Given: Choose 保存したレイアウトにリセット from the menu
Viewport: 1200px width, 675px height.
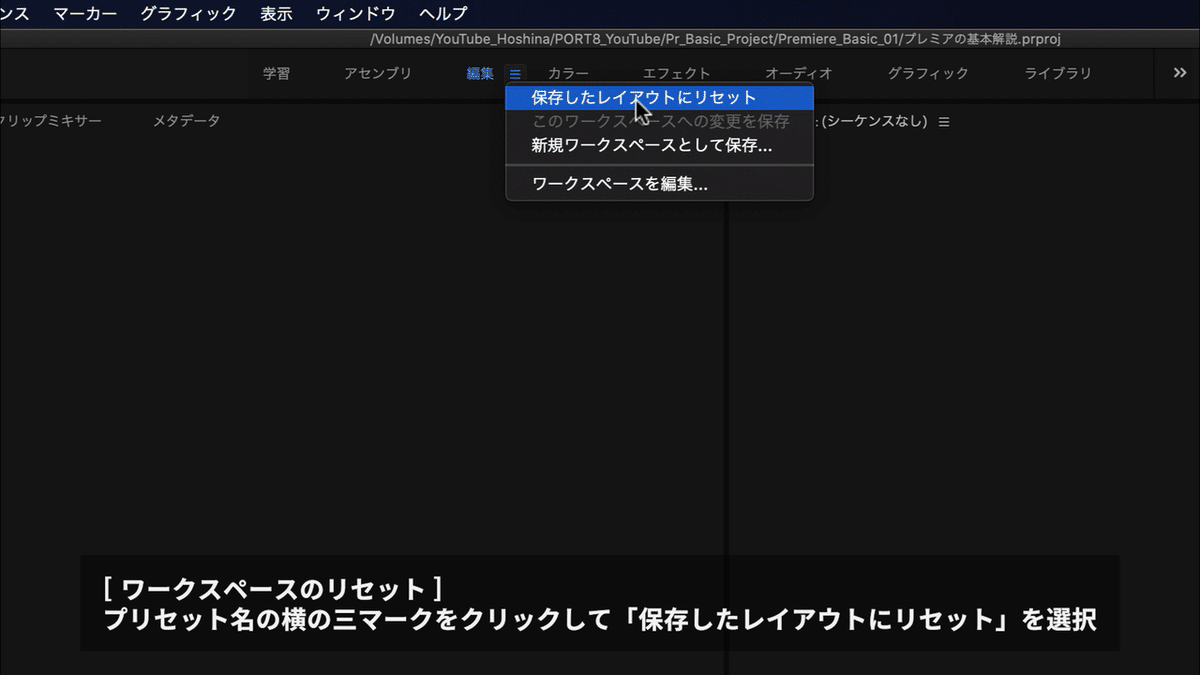Looking at the screenshot, I should pos(660,97).
